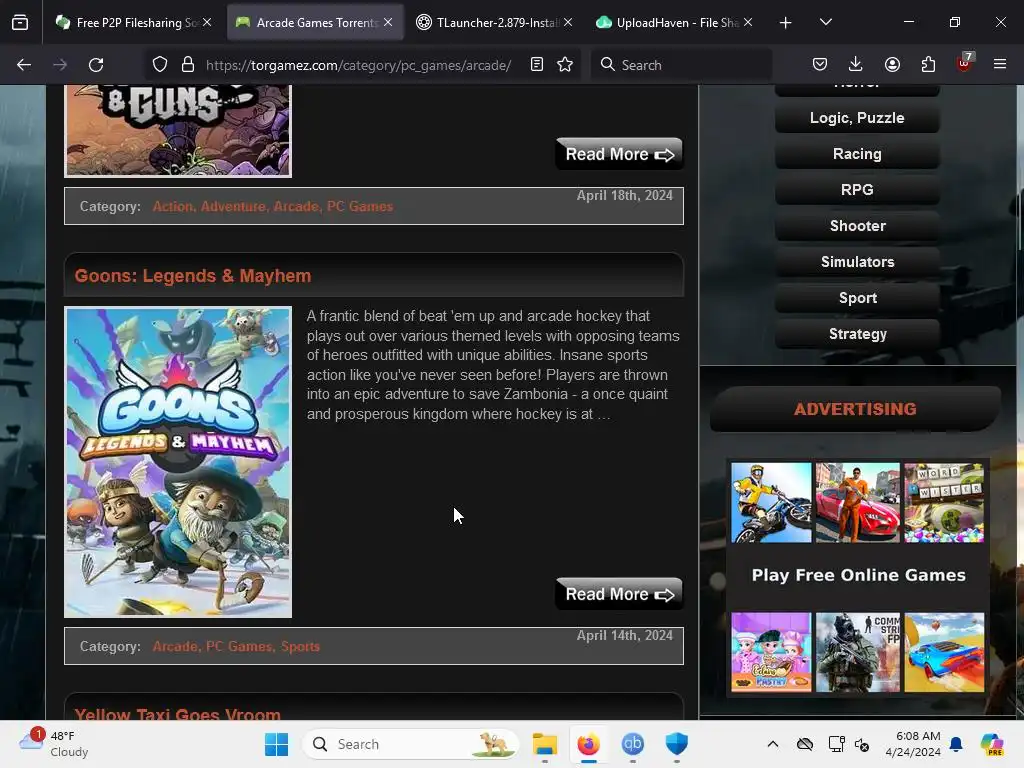Open the Downloads arrow icon
The height and width of the screenshot is (768, 1024).
point(856,65)
